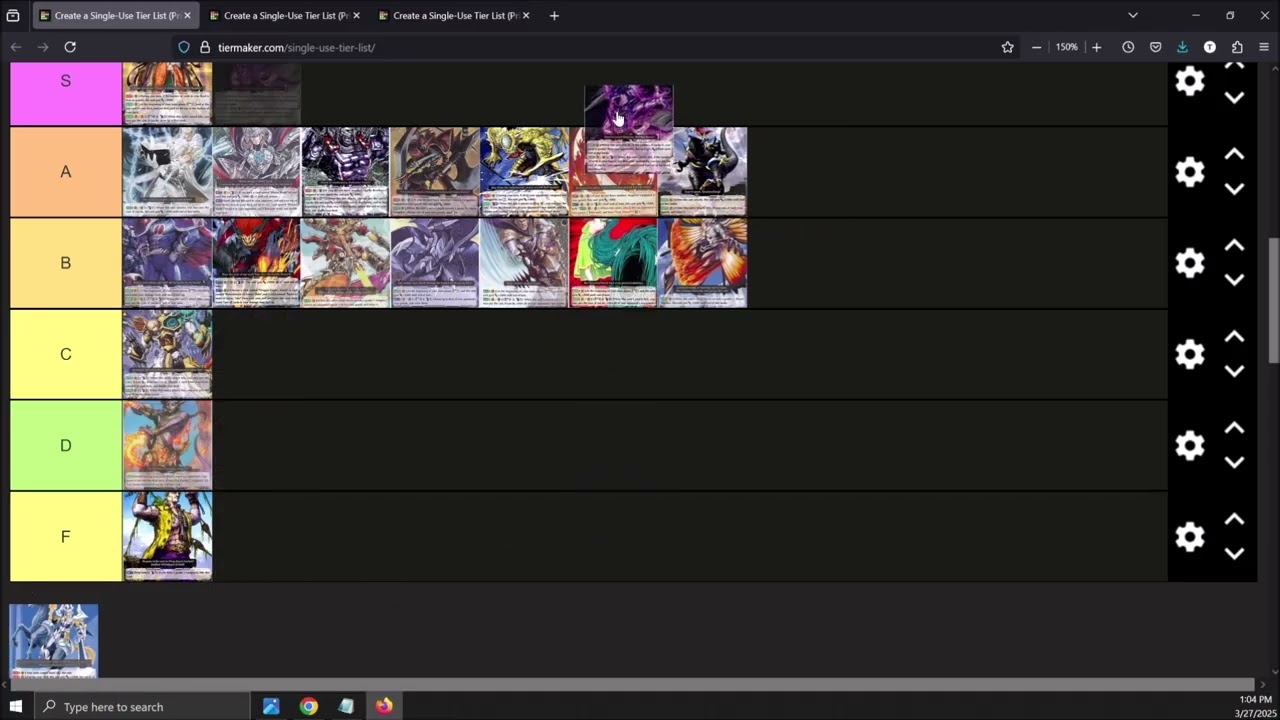Pick the unranked card below tiers

(54, 641)
